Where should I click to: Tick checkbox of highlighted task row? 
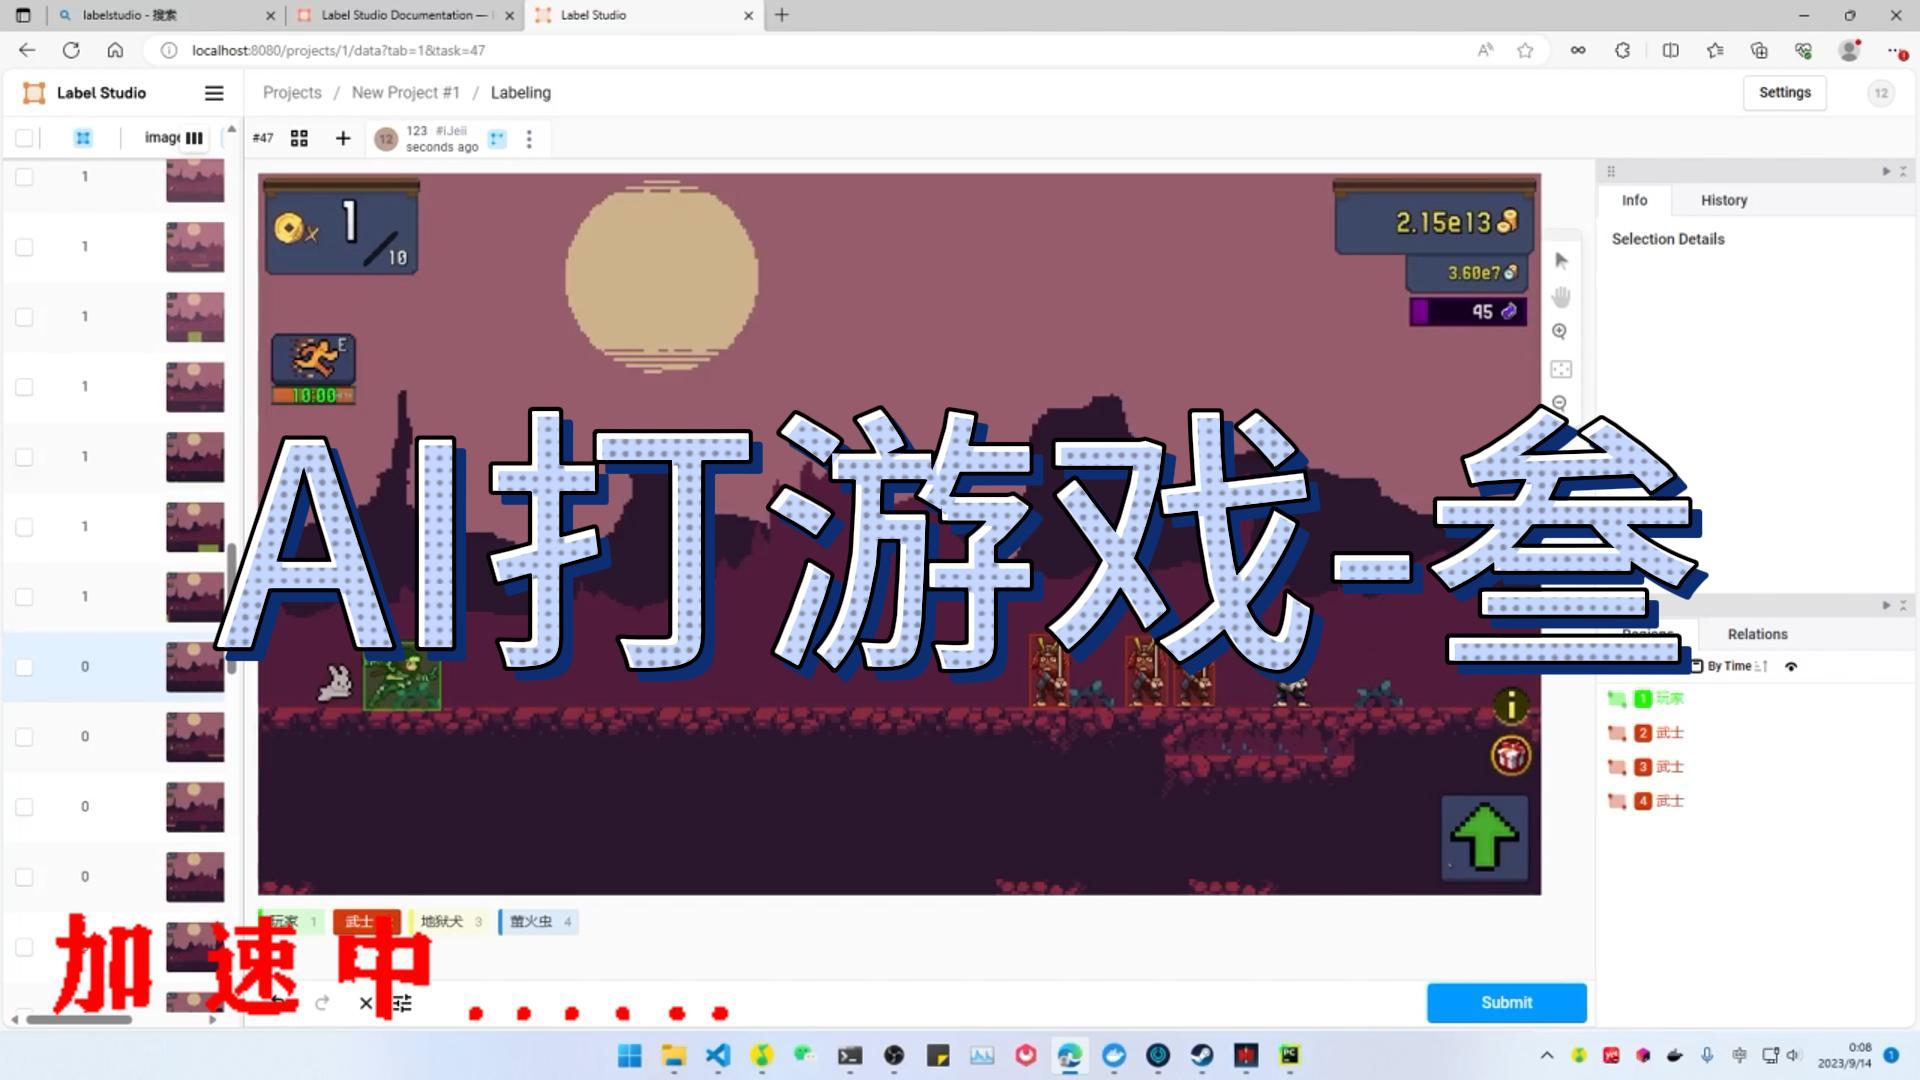[x=24, y=667]
